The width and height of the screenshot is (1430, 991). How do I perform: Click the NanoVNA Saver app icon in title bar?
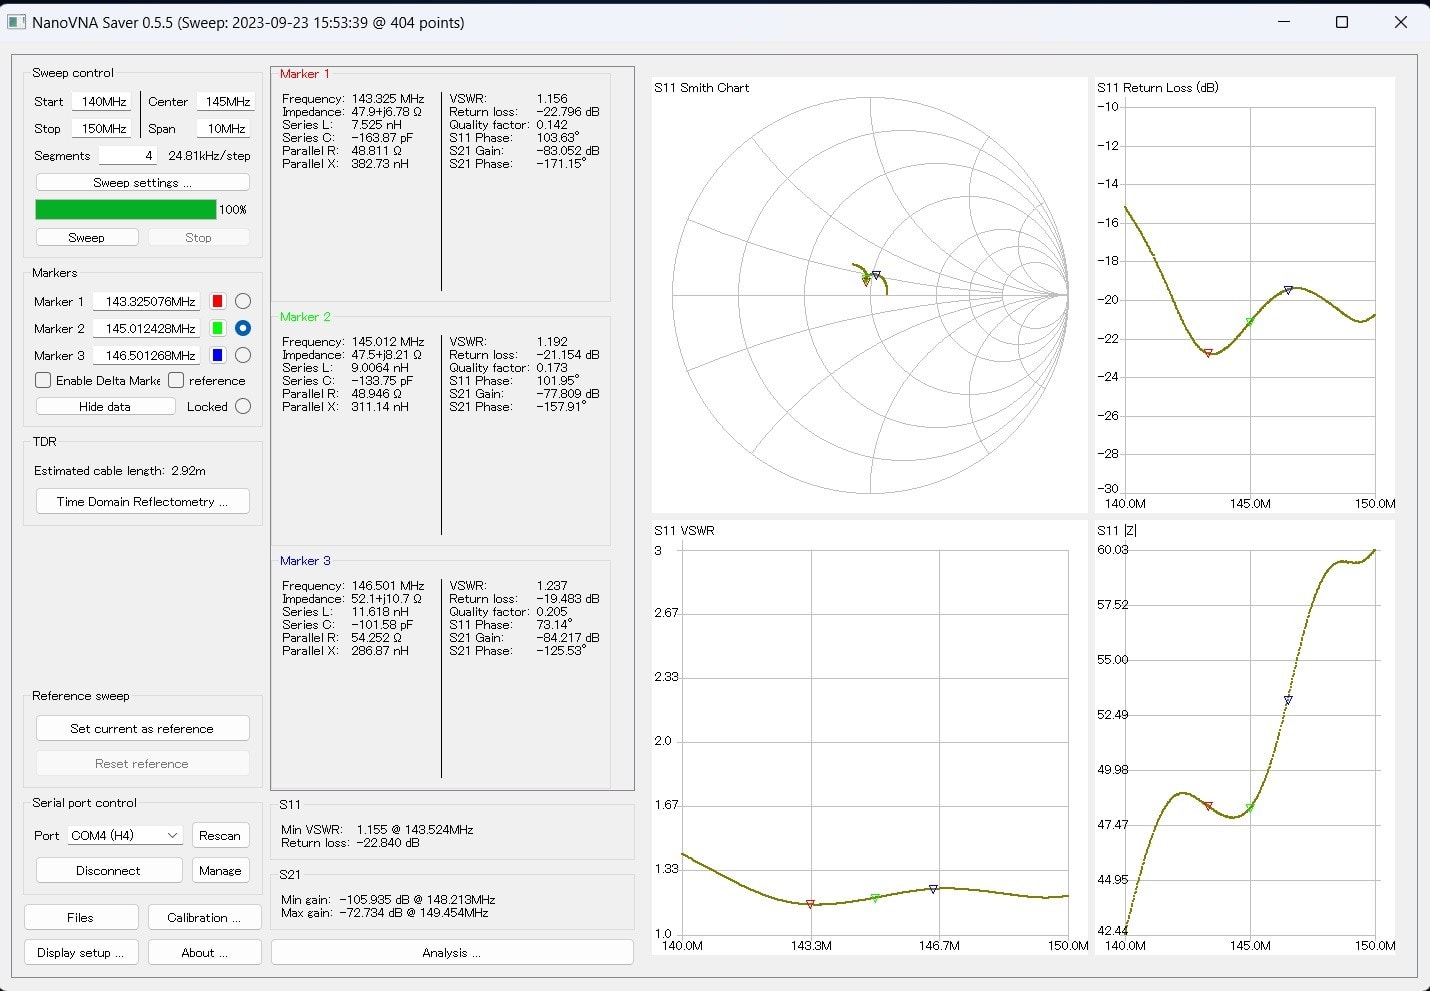coord(17,22)
